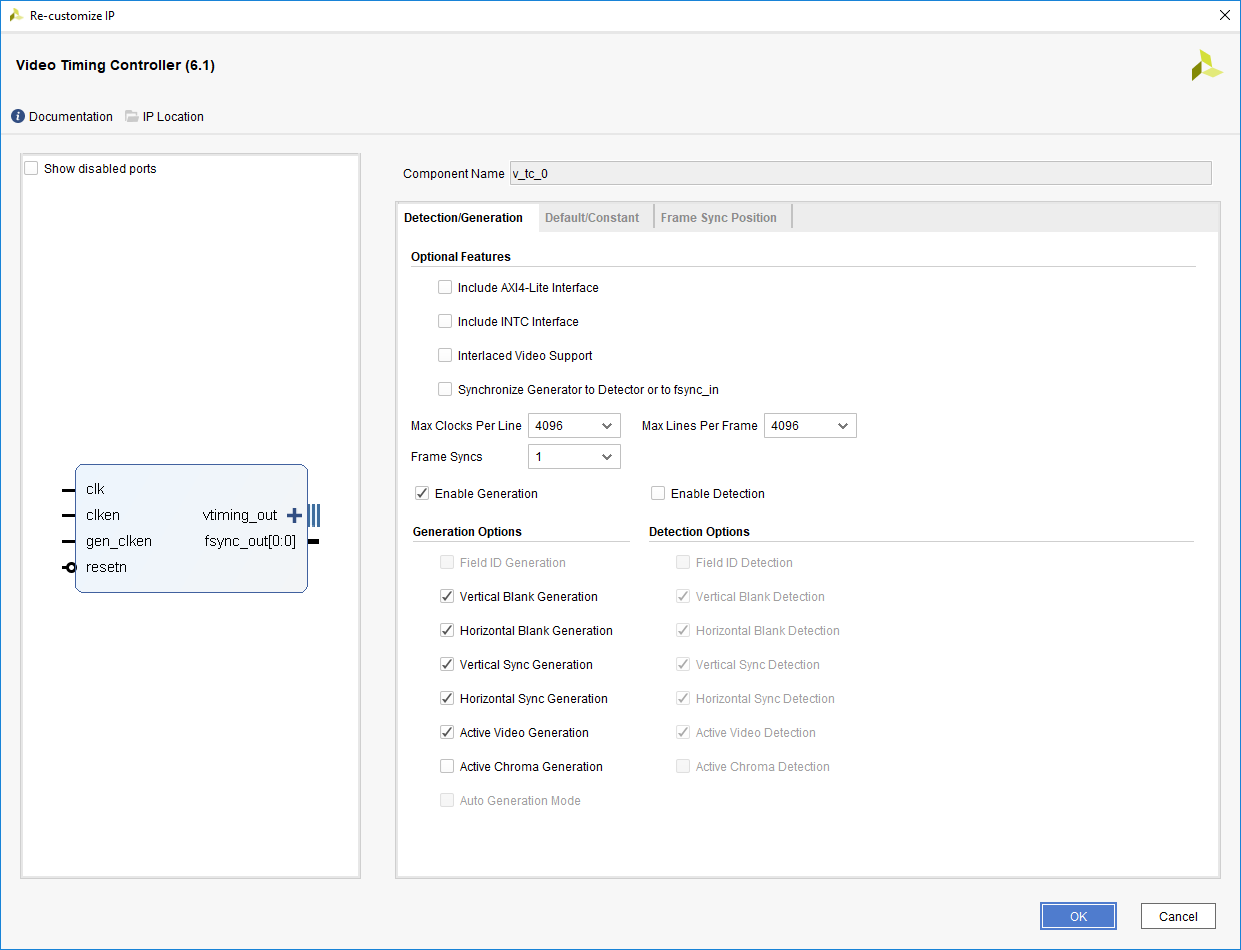Screen dimensions: 1241x950
Task: Click the Xilinx logo at top right
Action: [1206, 66]
